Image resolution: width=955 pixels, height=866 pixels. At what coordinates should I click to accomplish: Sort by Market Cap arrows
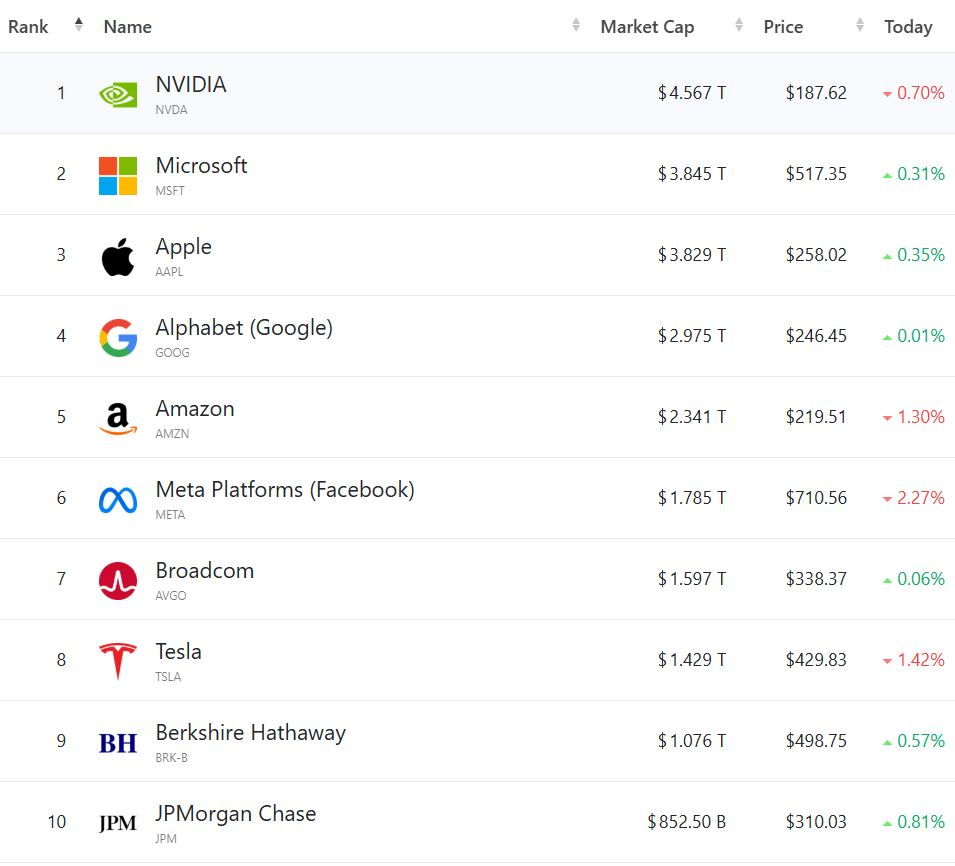coord(739,26)
